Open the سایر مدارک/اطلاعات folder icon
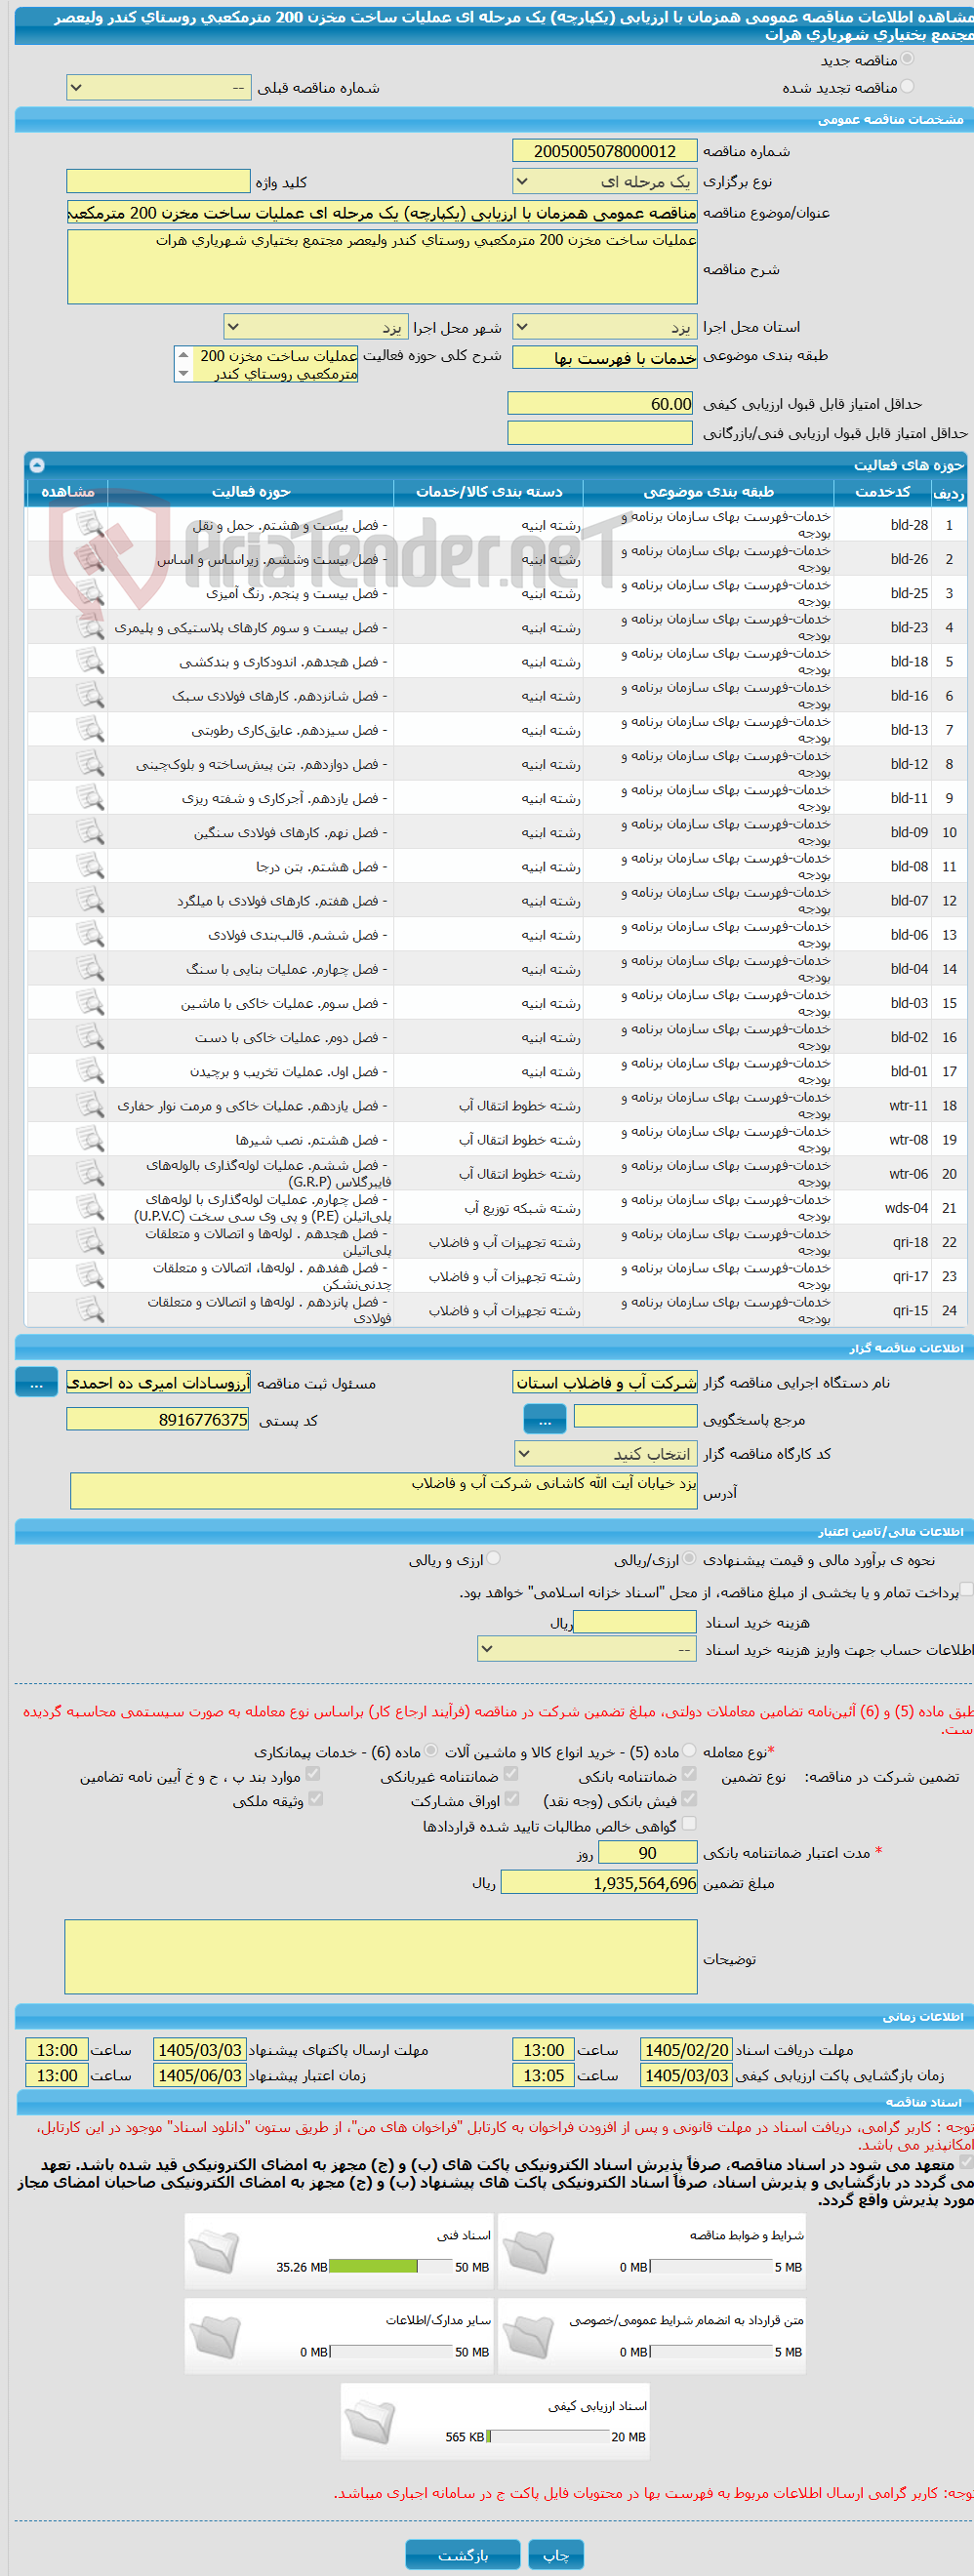 click(214, 2336)
